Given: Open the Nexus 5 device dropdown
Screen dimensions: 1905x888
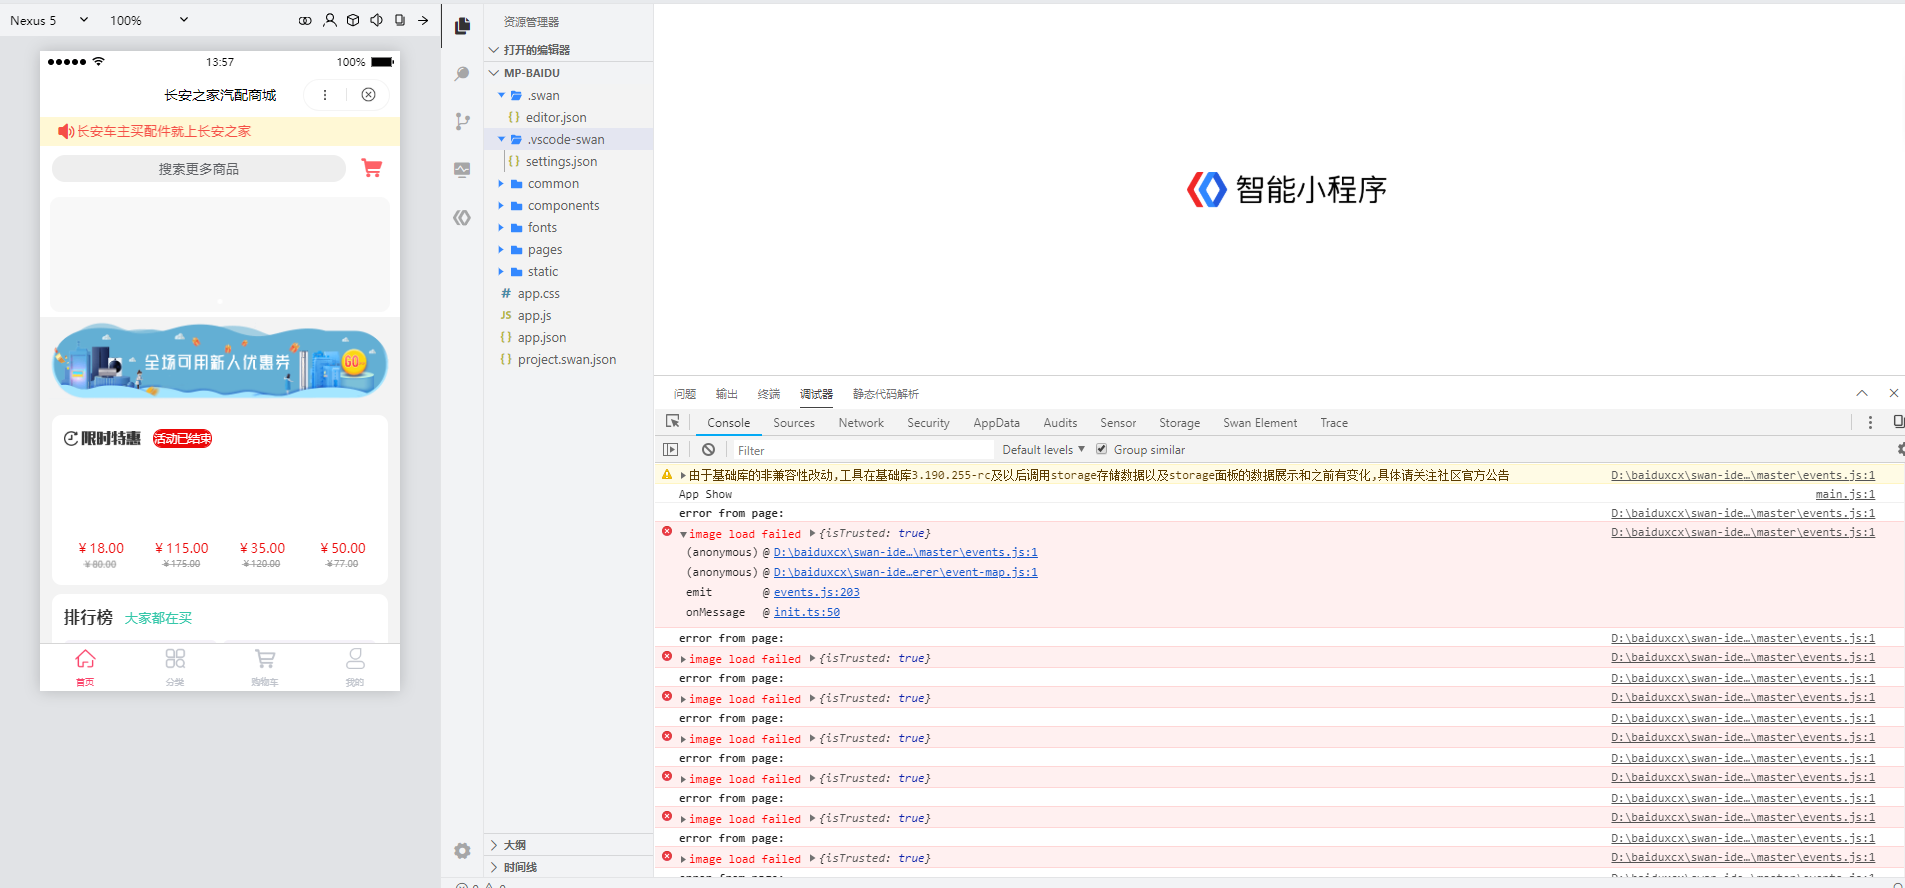Looking at the screenshot, I should pos(50,20).
